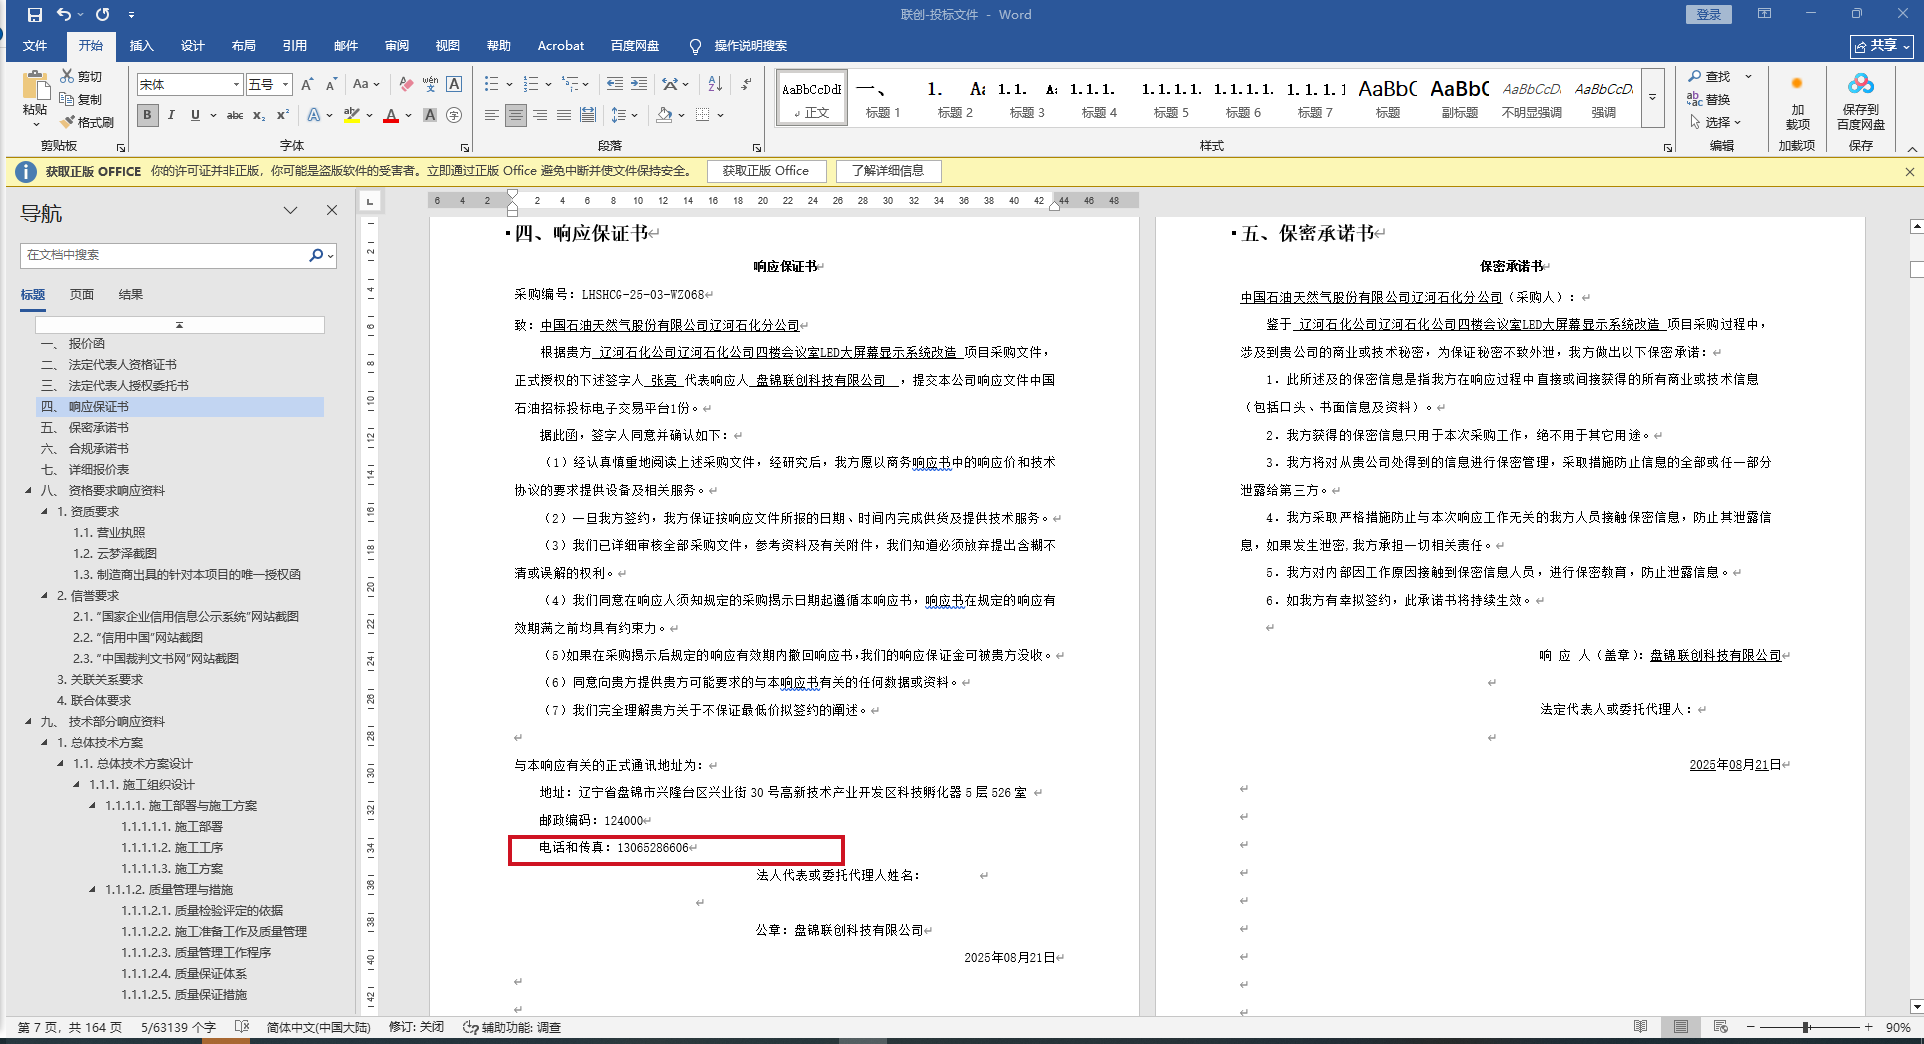
Task: Increase font size with the grow-font icon
Action: click(307, 85)
